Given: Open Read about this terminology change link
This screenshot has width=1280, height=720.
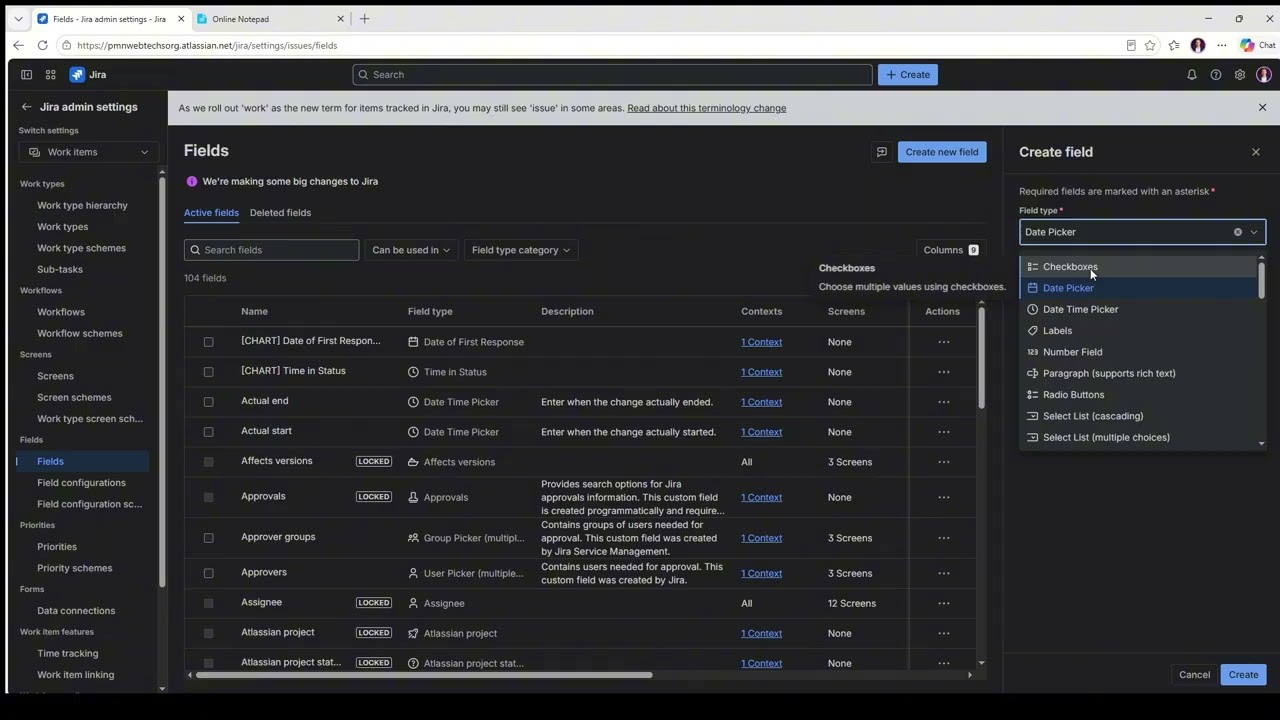Looking at the screenshot, I should click(x=707, y=108).
